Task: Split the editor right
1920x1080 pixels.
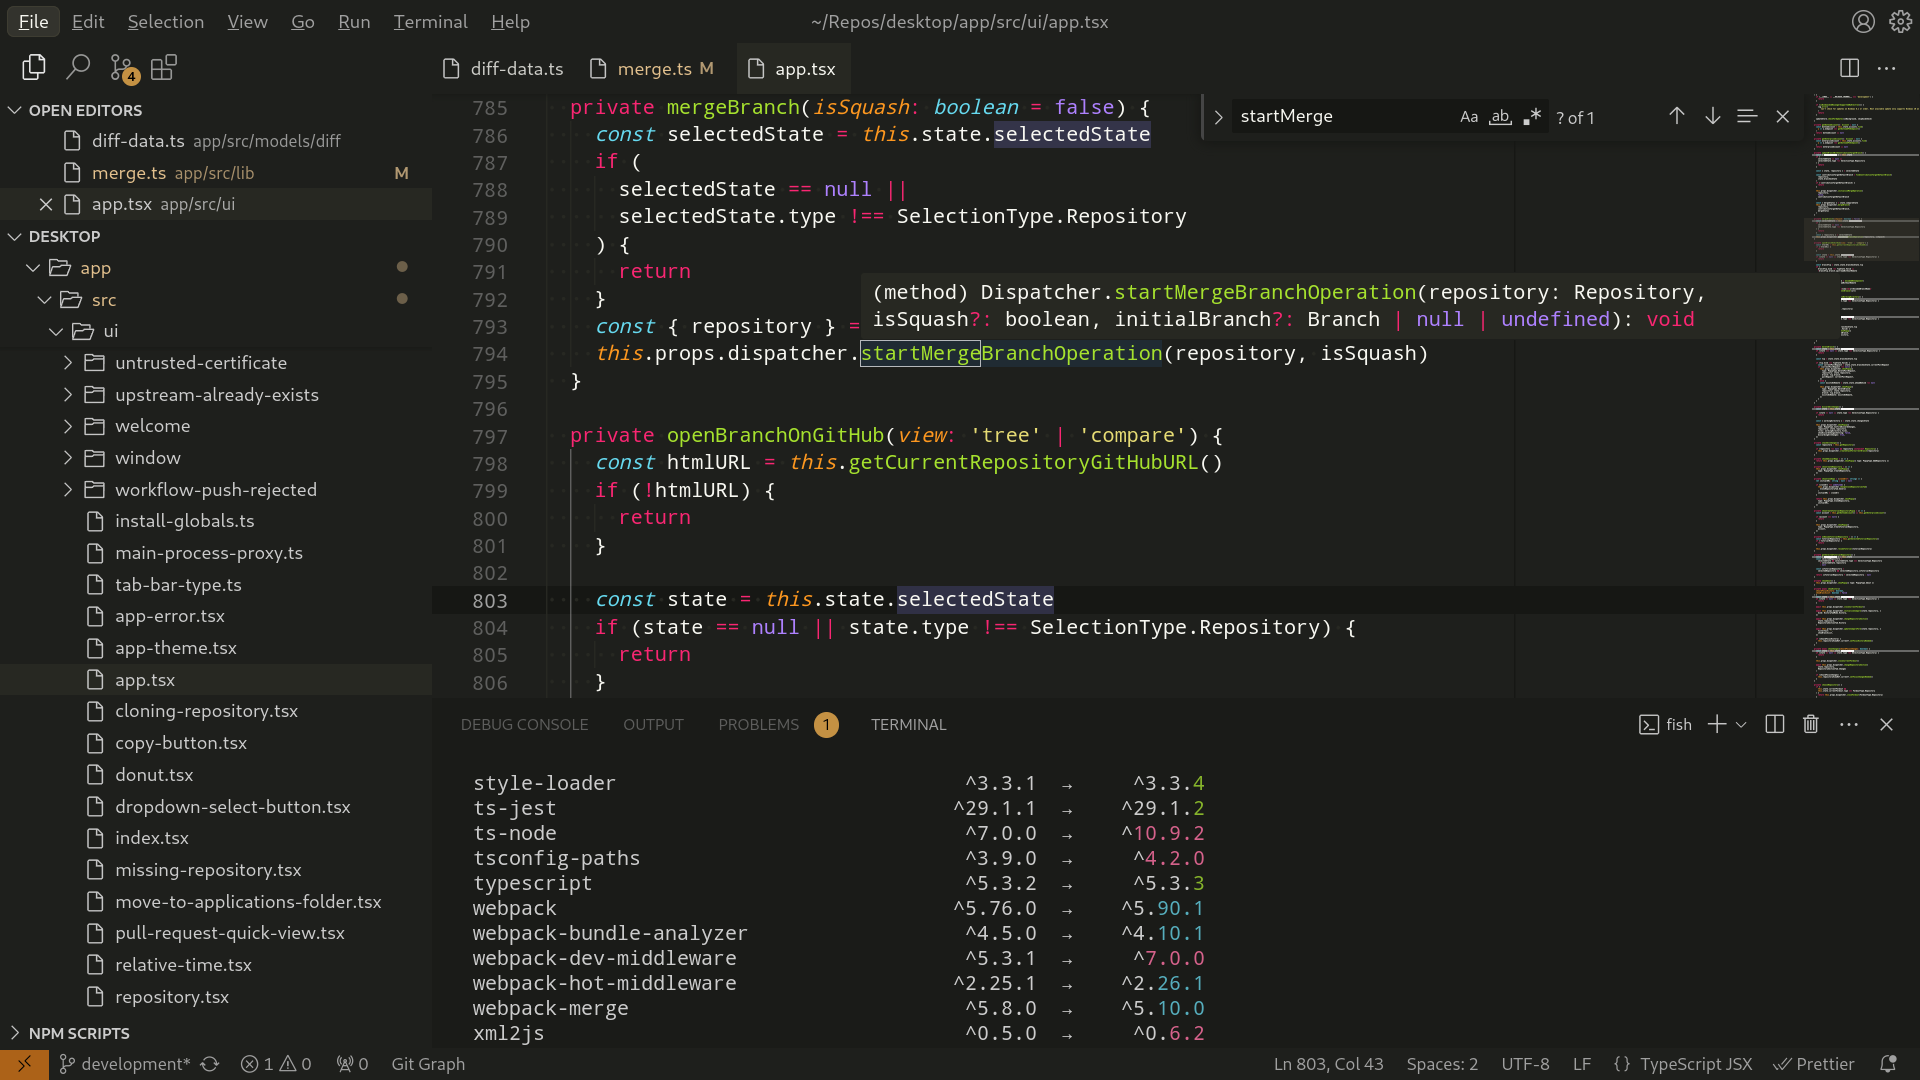Action: [x=1849, y=68]
